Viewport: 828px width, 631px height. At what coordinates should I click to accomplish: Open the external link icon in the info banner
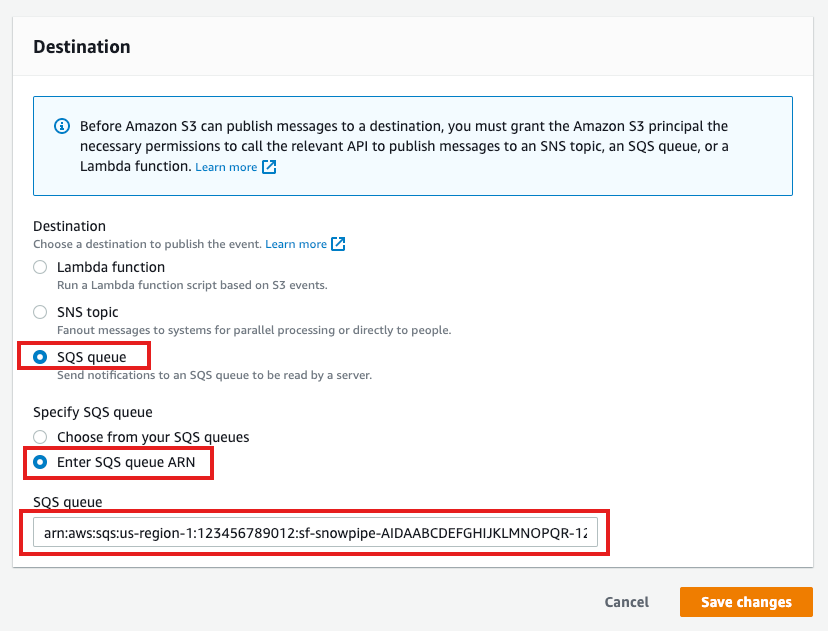[269, 167]
